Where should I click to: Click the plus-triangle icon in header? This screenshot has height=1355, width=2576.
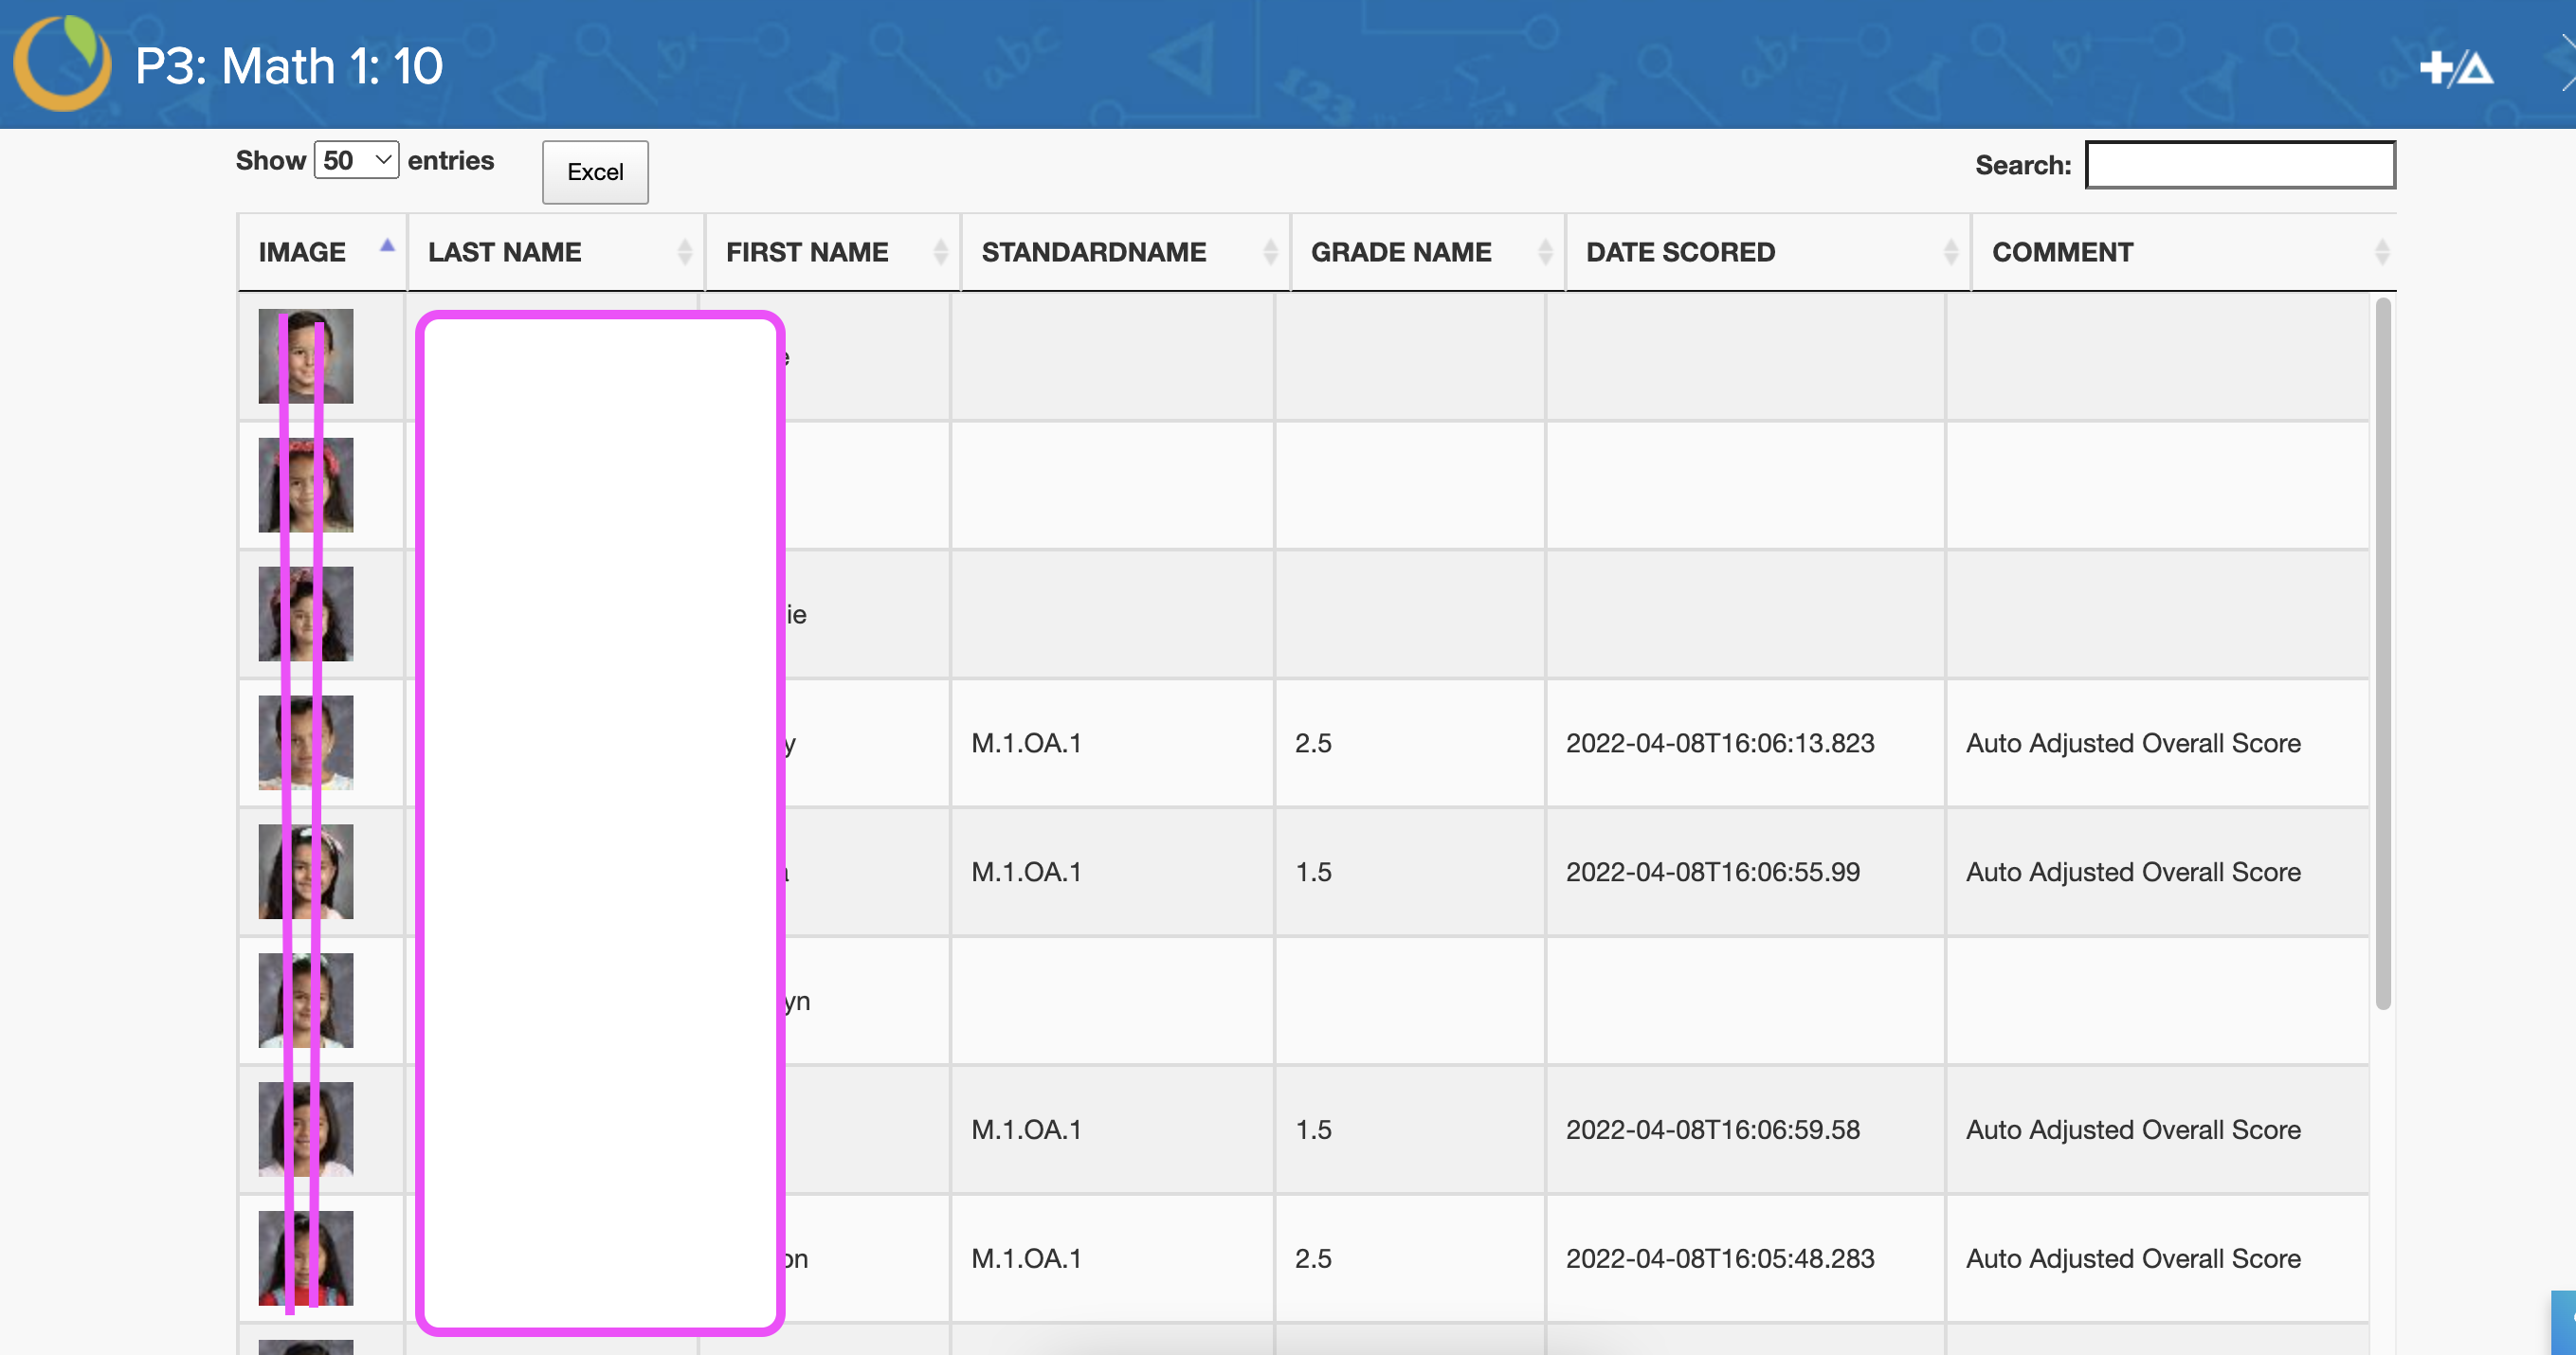tap(2455, 68)
